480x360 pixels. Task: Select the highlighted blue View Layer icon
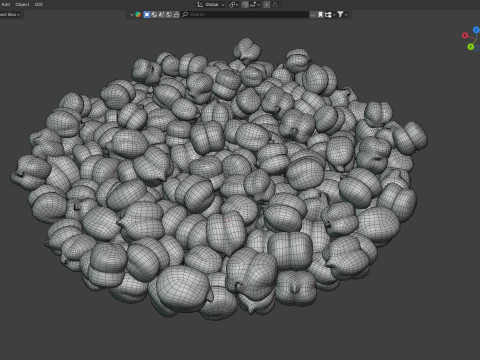147,15
